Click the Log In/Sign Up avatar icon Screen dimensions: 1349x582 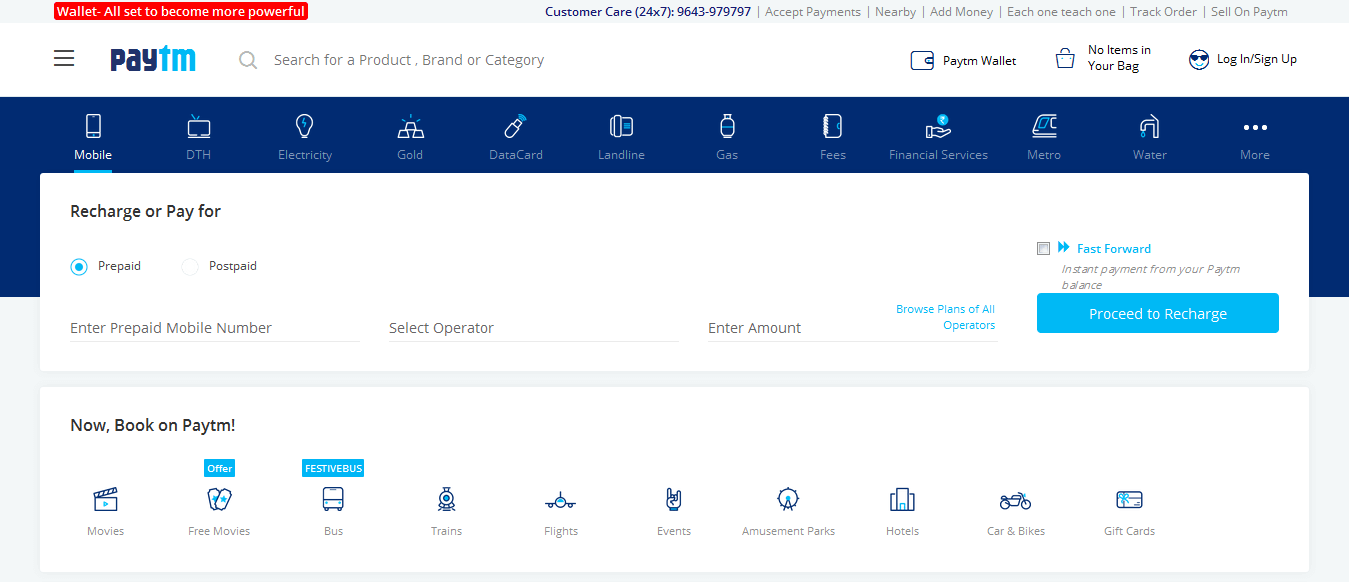1199,60
